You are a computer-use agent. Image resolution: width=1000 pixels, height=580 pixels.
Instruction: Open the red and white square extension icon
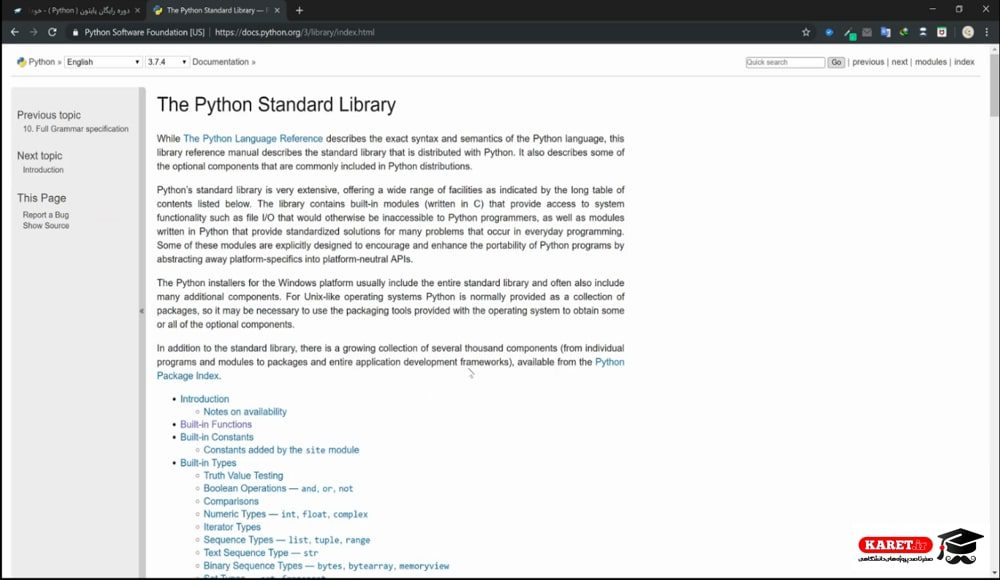(x=941, y=32)
